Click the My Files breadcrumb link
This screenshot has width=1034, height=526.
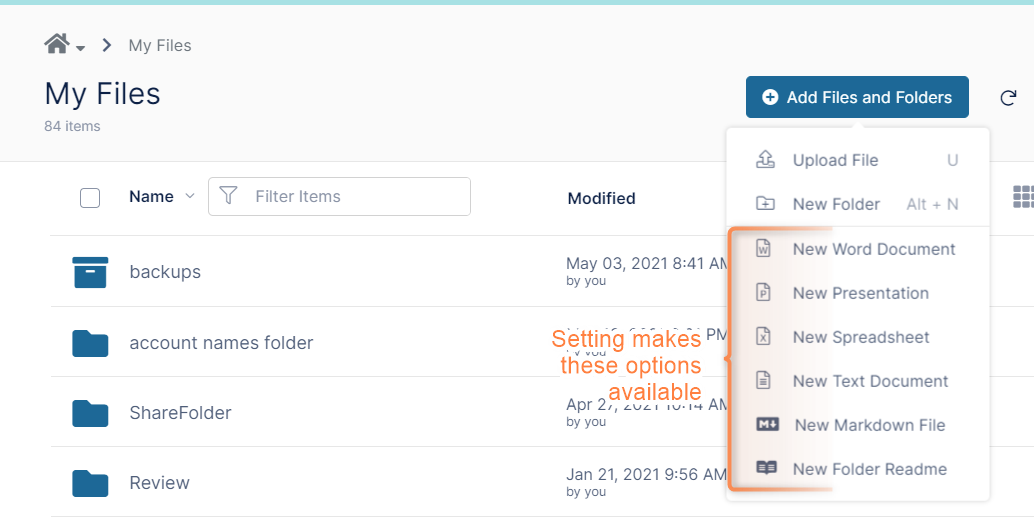pyautogui.click(x=160, y=45)
